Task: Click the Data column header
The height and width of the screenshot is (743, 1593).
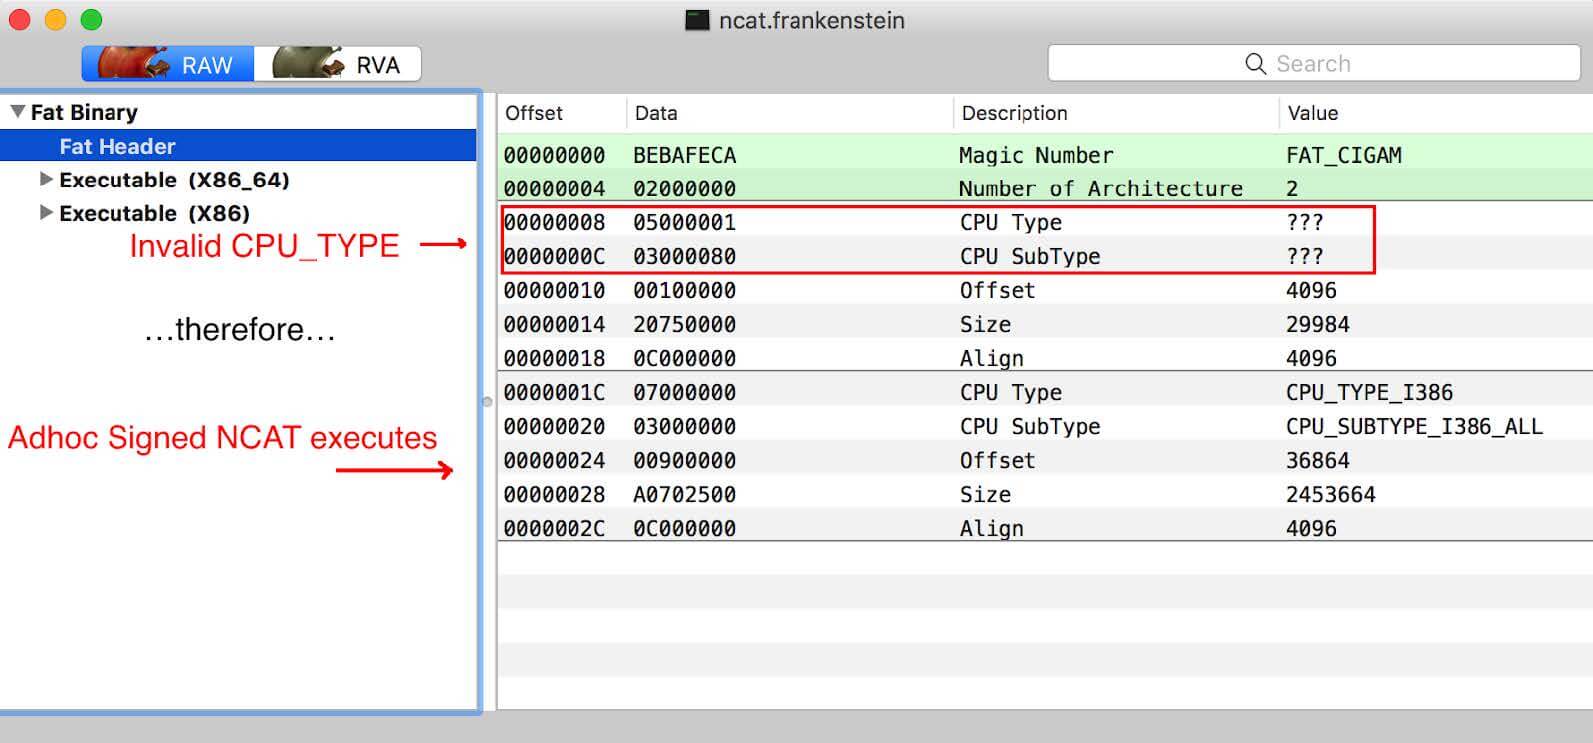Action: point(656,113)
